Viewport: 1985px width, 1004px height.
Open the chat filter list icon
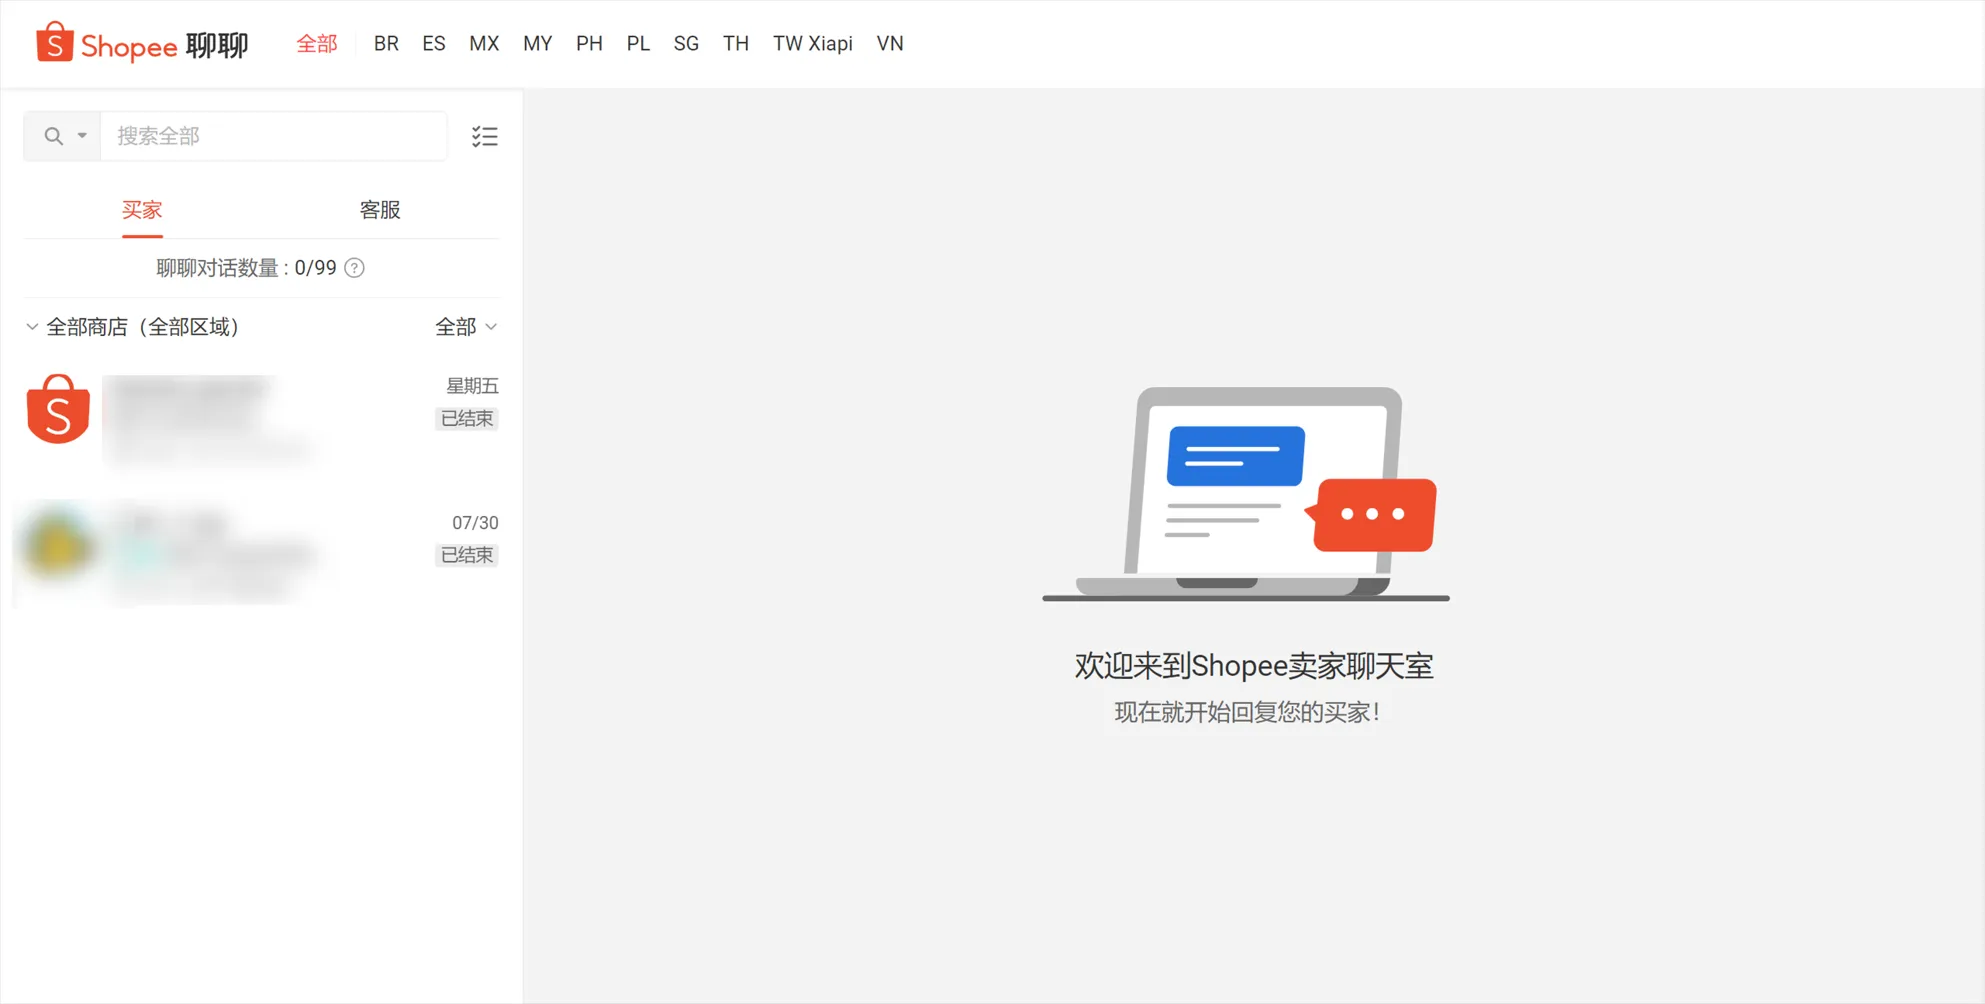(485, 136)
